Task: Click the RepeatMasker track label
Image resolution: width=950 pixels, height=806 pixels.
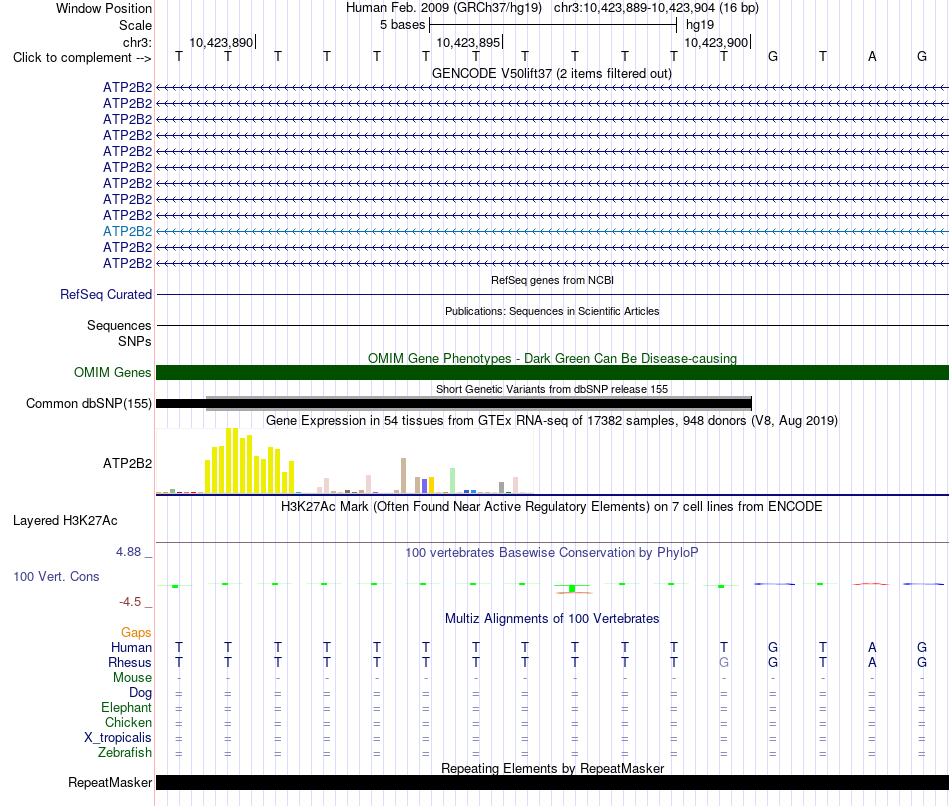Action: click(x=110, y=782)
